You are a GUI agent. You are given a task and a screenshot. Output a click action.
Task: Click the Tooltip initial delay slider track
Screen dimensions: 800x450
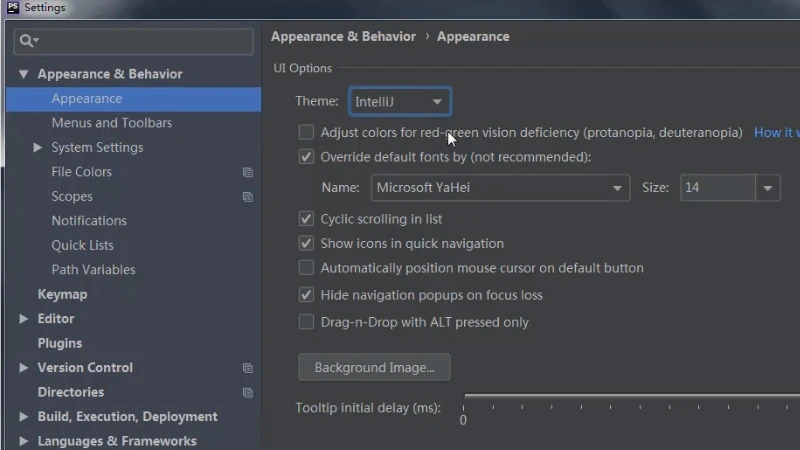(632, 395)
